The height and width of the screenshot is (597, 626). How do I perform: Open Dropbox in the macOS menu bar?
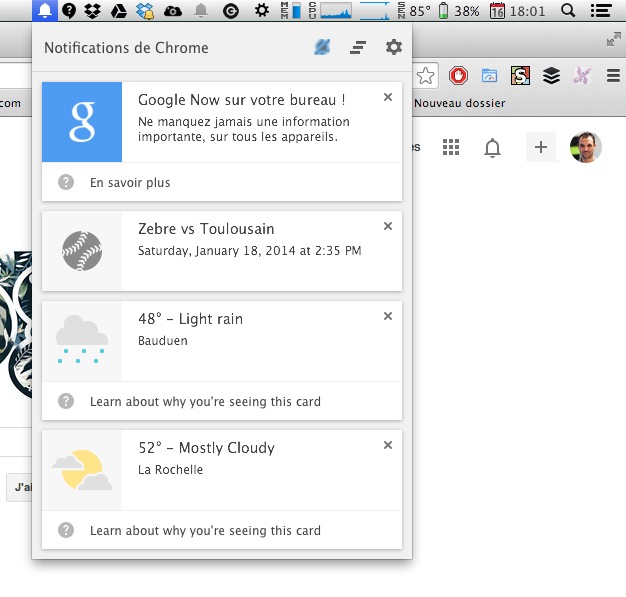(x=93, y=11)
